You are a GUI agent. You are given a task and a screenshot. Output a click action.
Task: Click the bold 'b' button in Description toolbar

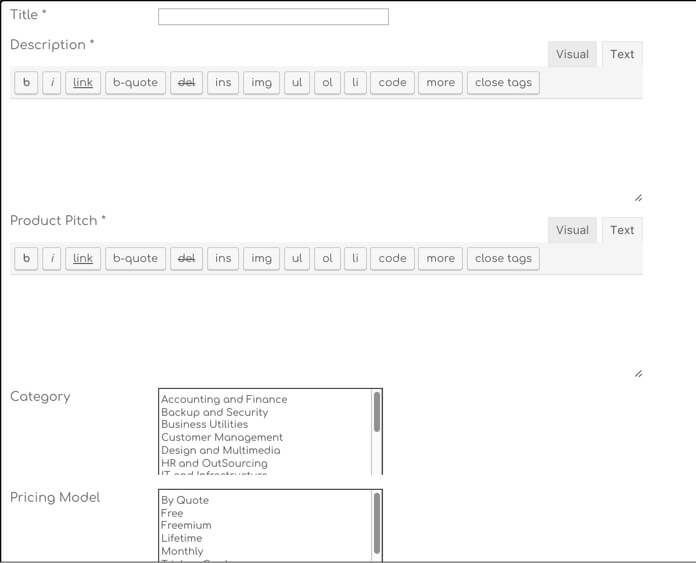pos(26,83)
